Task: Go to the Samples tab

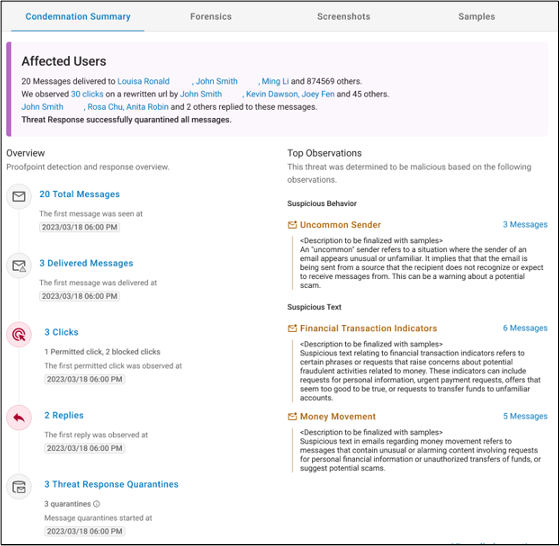Action: point(476,16)
